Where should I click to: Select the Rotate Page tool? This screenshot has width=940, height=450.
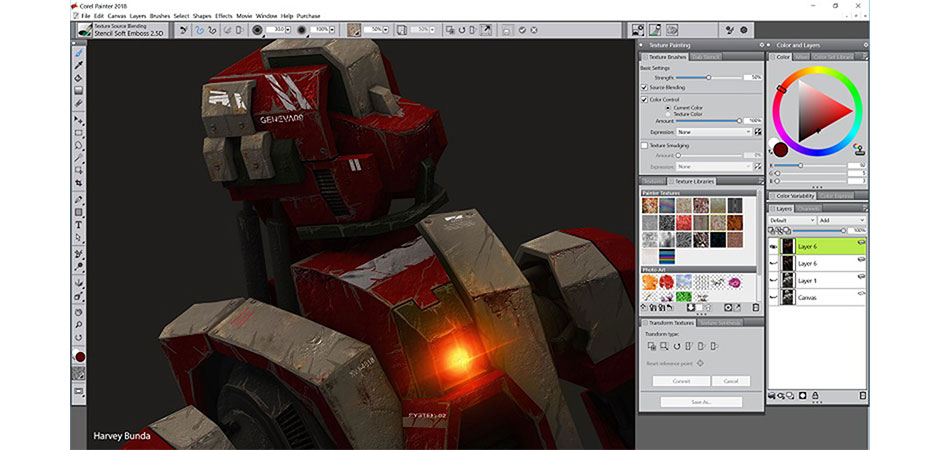79,337
